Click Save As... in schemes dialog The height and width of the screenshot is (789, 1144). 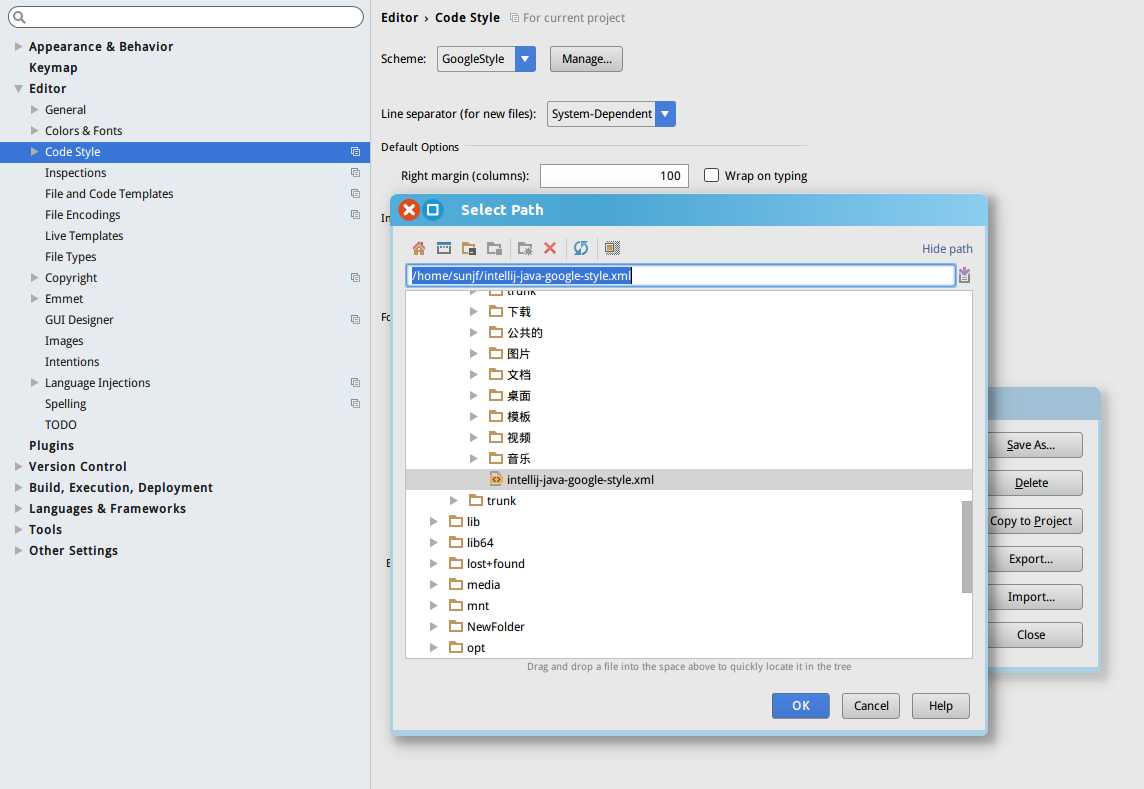[1034, 445]
